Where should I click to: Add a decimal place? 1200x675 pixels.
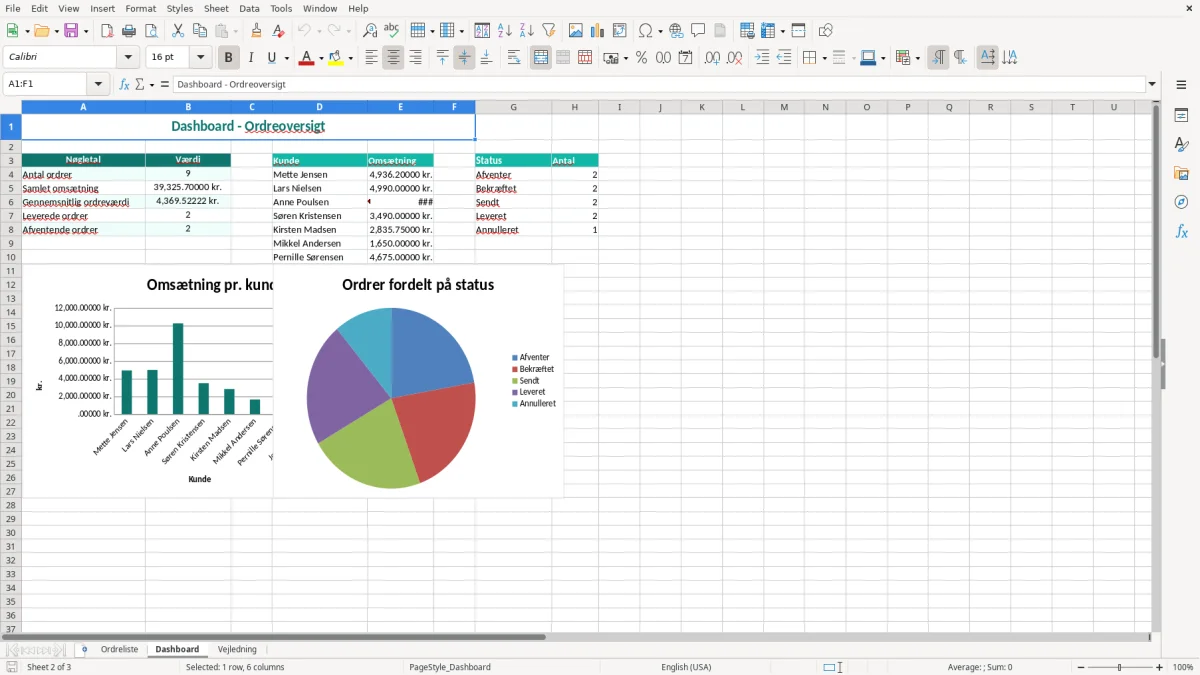coord(712,58)
